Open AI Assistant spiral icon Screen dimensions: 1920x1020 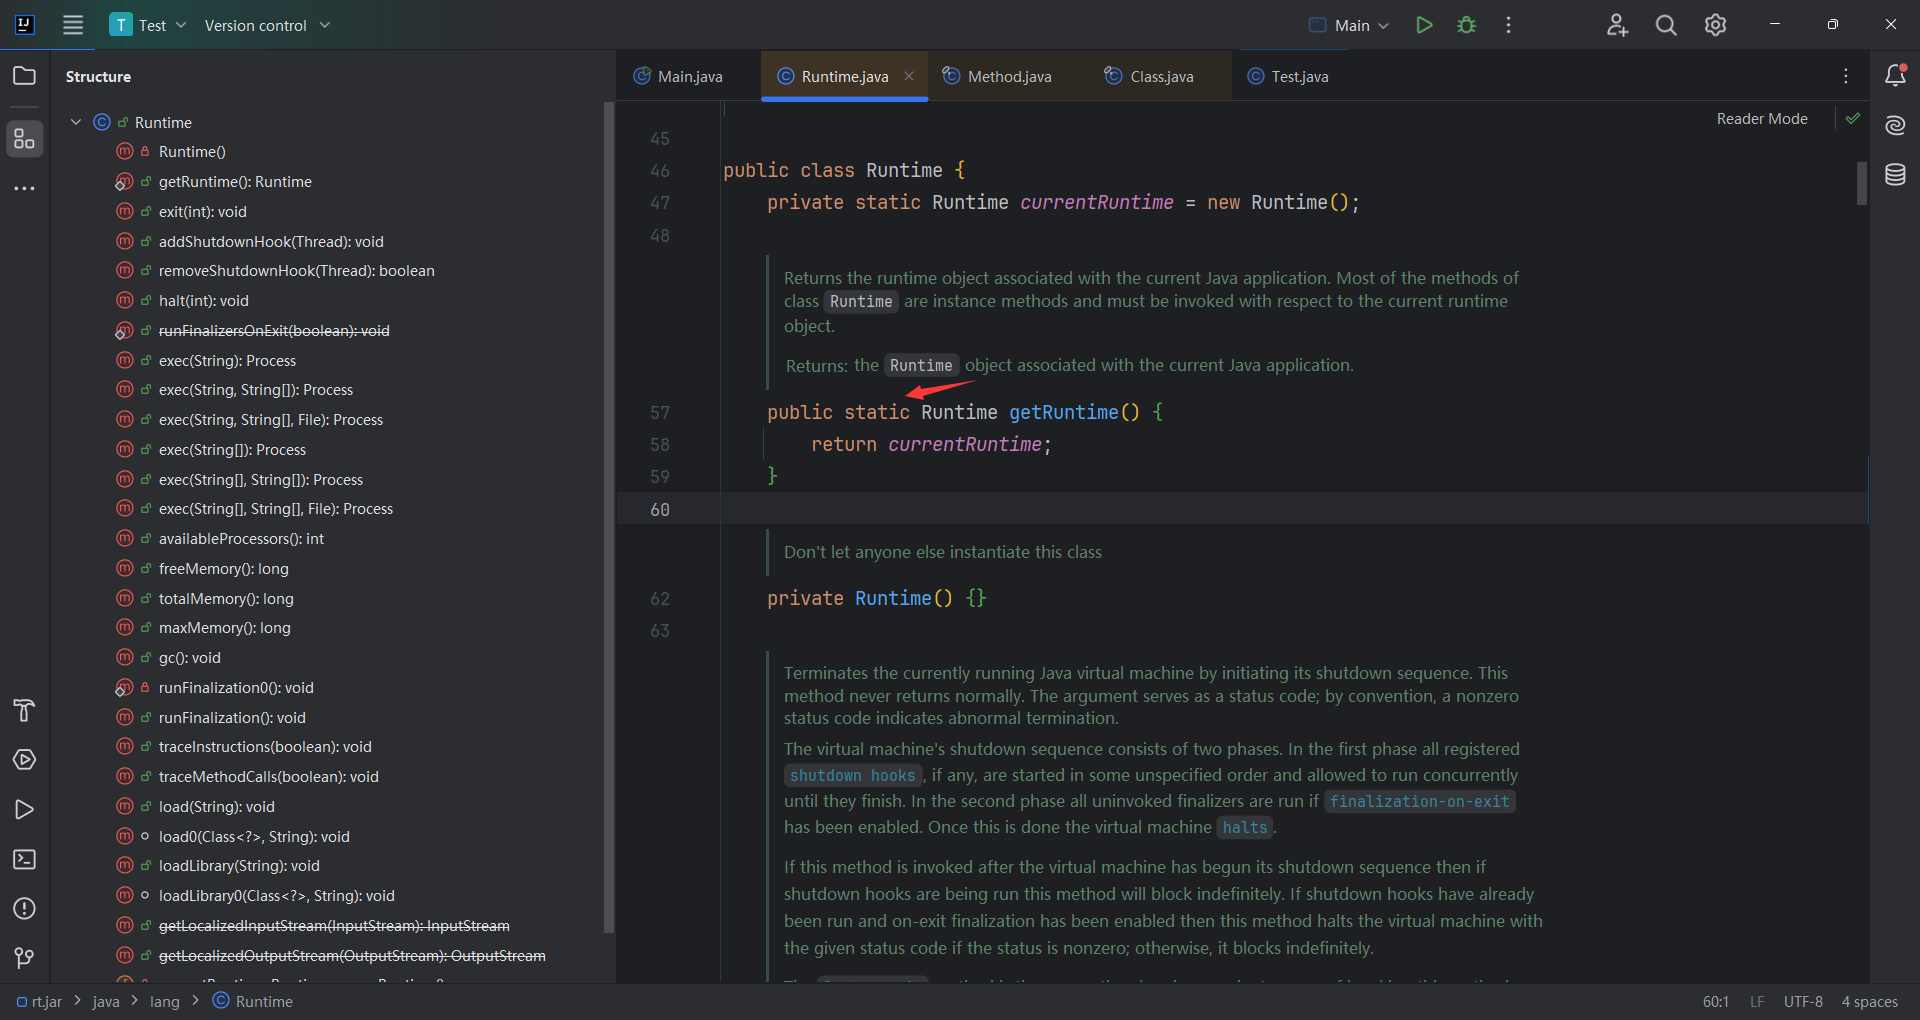coord(1895,125)
